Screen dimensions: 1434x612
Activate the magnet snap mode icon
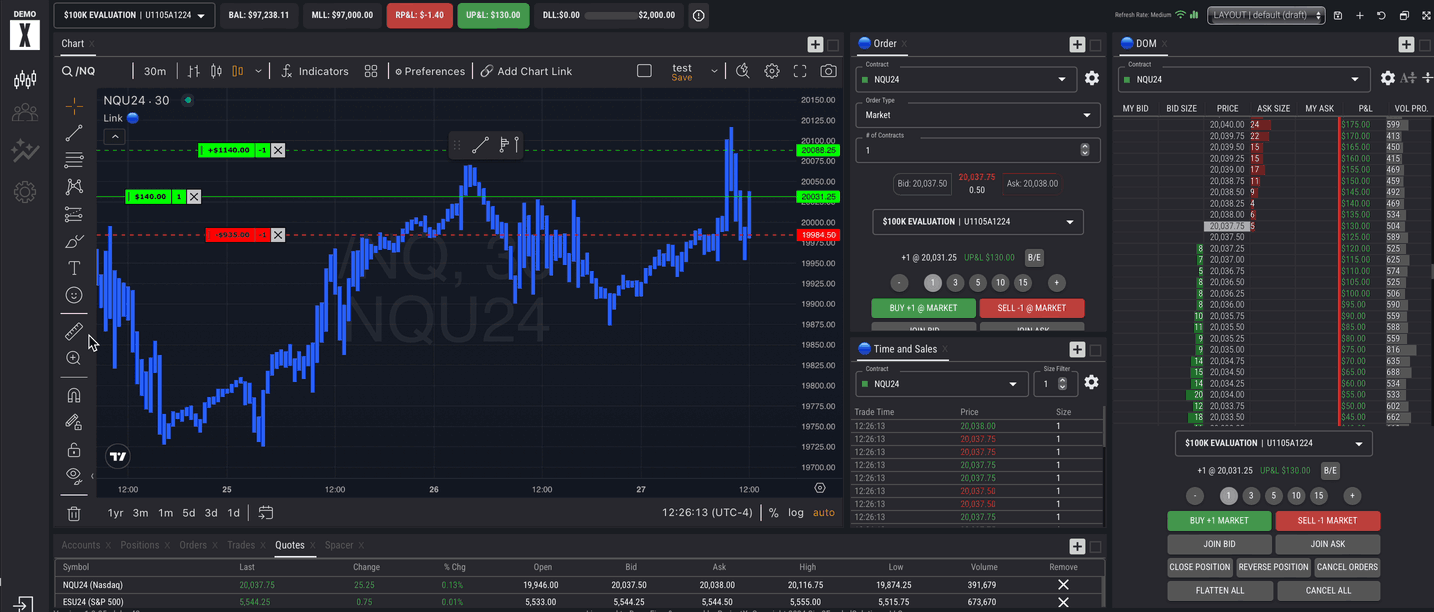tap(74, 395)
